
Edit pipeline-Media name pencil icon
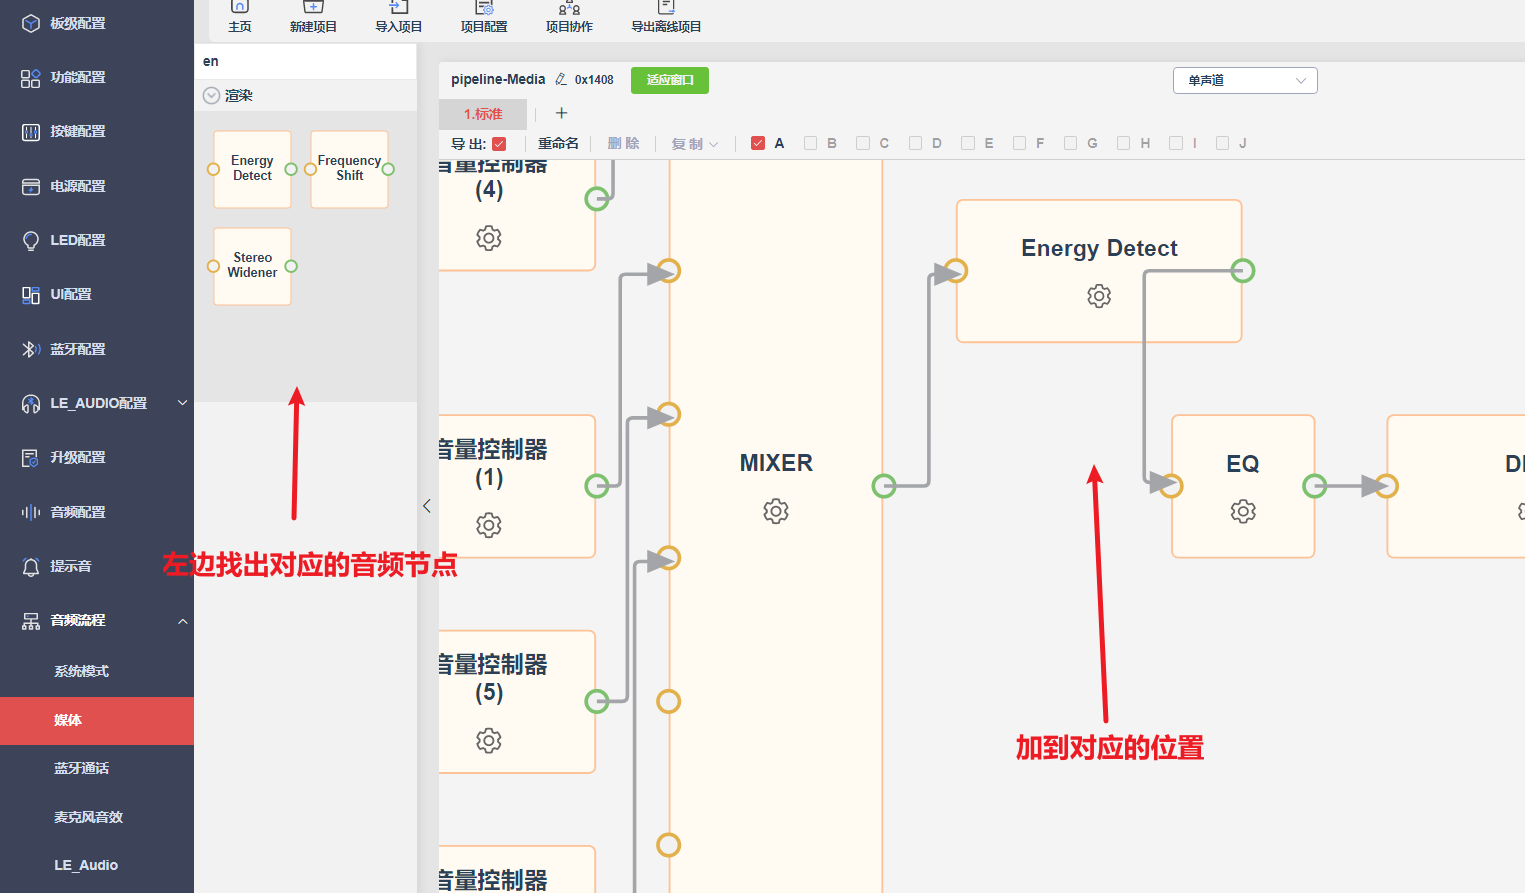(561, 79)
